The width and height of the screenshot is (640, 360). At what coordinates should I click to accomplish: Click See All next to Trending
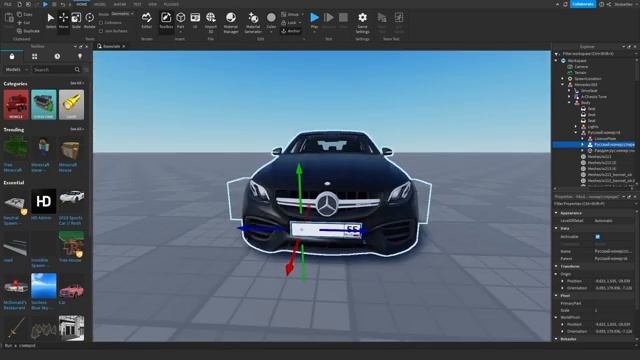tap(76, 129)
